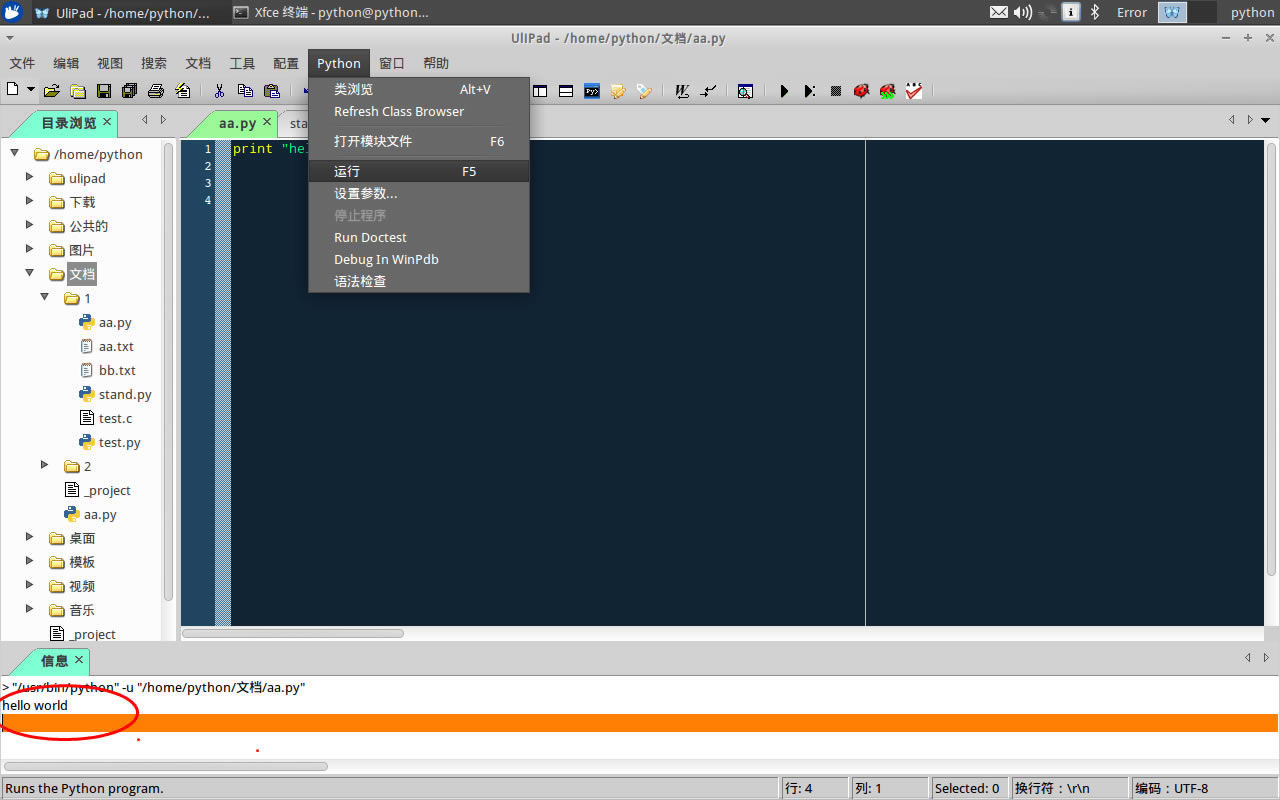The height and width of the screenshot is (800, 1280).
Task: Expand the 图片 folder
Action: coord(30,249)
